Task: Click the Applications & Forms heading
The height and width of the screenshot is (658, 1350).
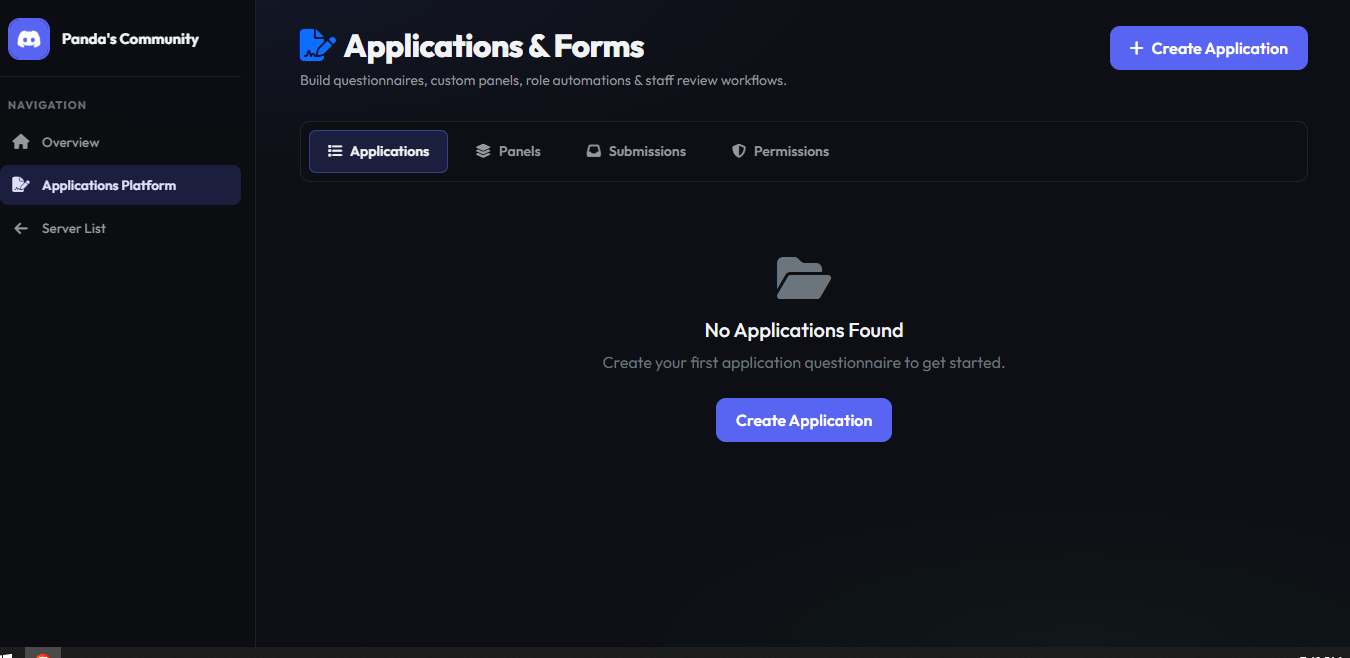Action: (x=494, y=46)
